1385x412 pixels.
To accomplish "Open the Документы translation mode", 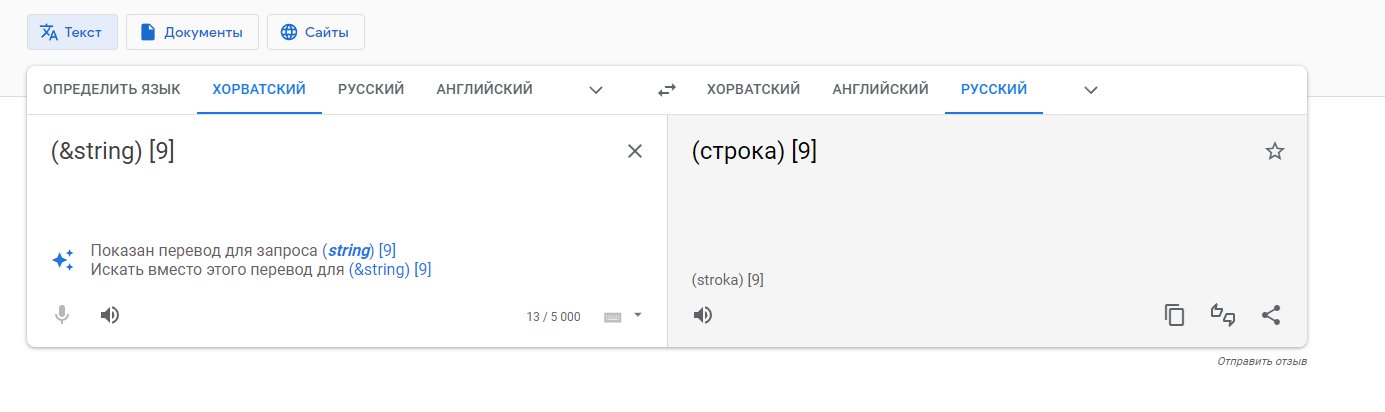I will (x=192, y=32).
